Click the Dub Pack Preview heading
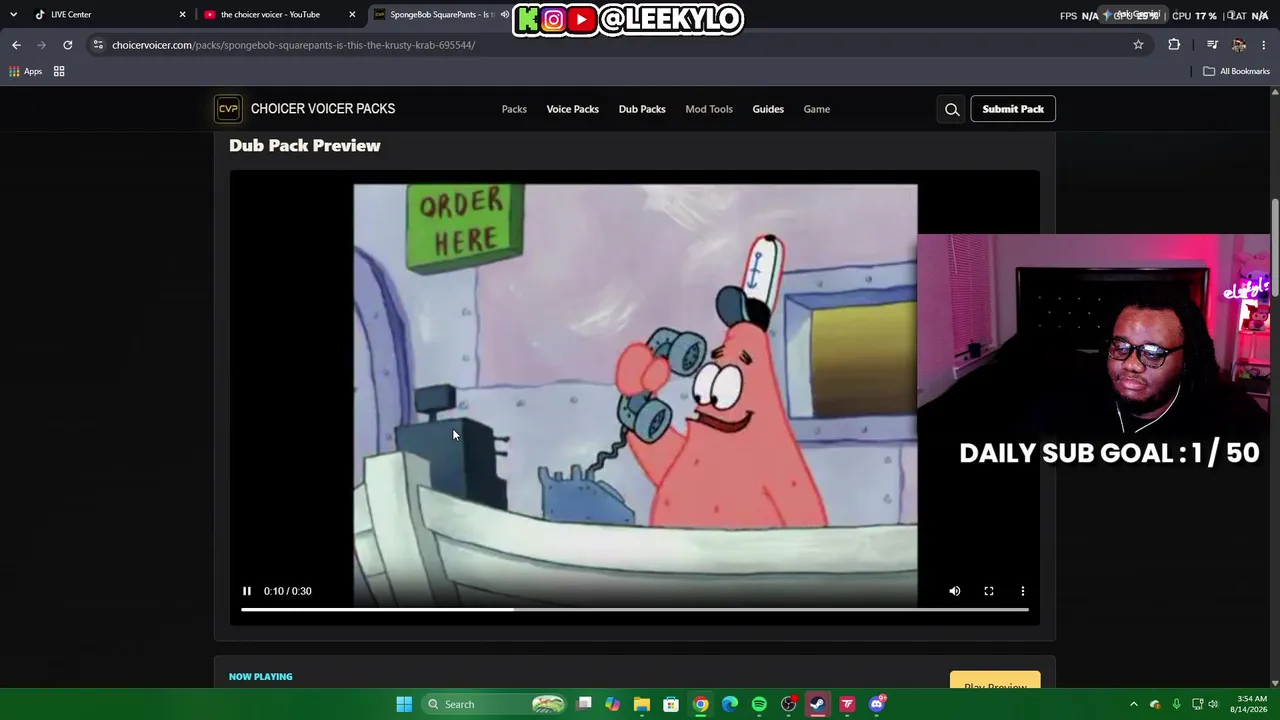 [x=305, y=146]
